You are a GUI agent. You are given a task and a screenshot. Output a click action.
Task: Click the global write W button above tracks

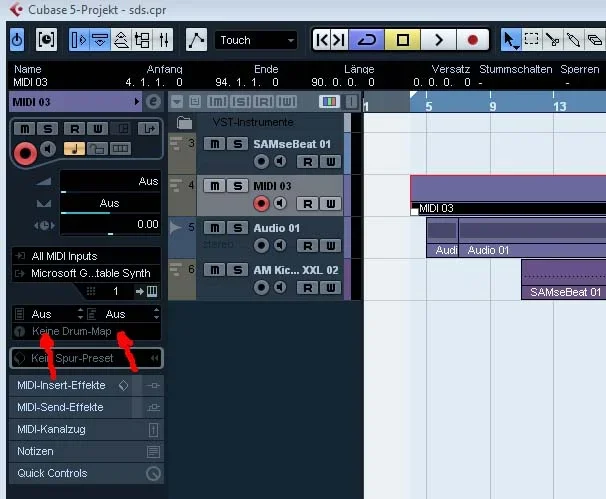(286, 102)
